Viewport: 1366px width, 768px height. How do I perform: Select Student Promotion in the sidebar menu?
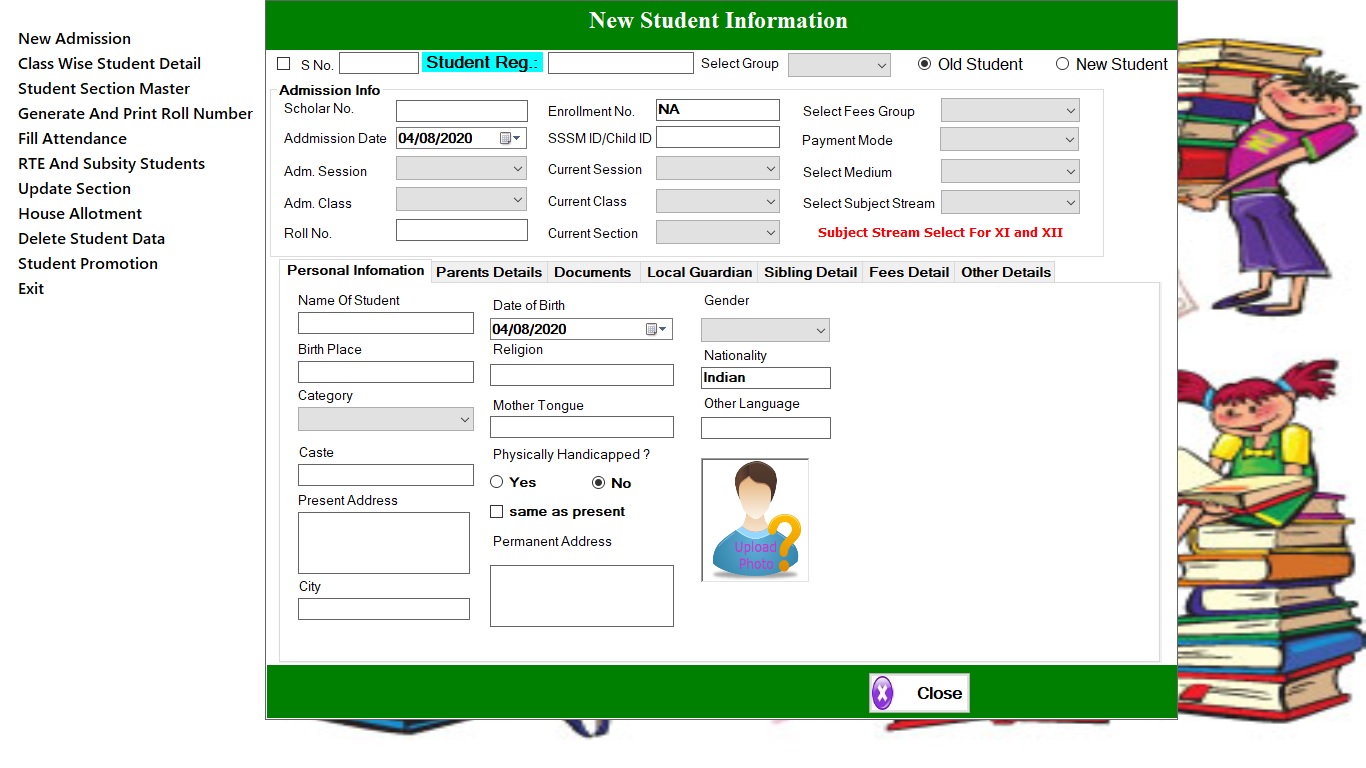pyautogui.click(x=88, y=263)
